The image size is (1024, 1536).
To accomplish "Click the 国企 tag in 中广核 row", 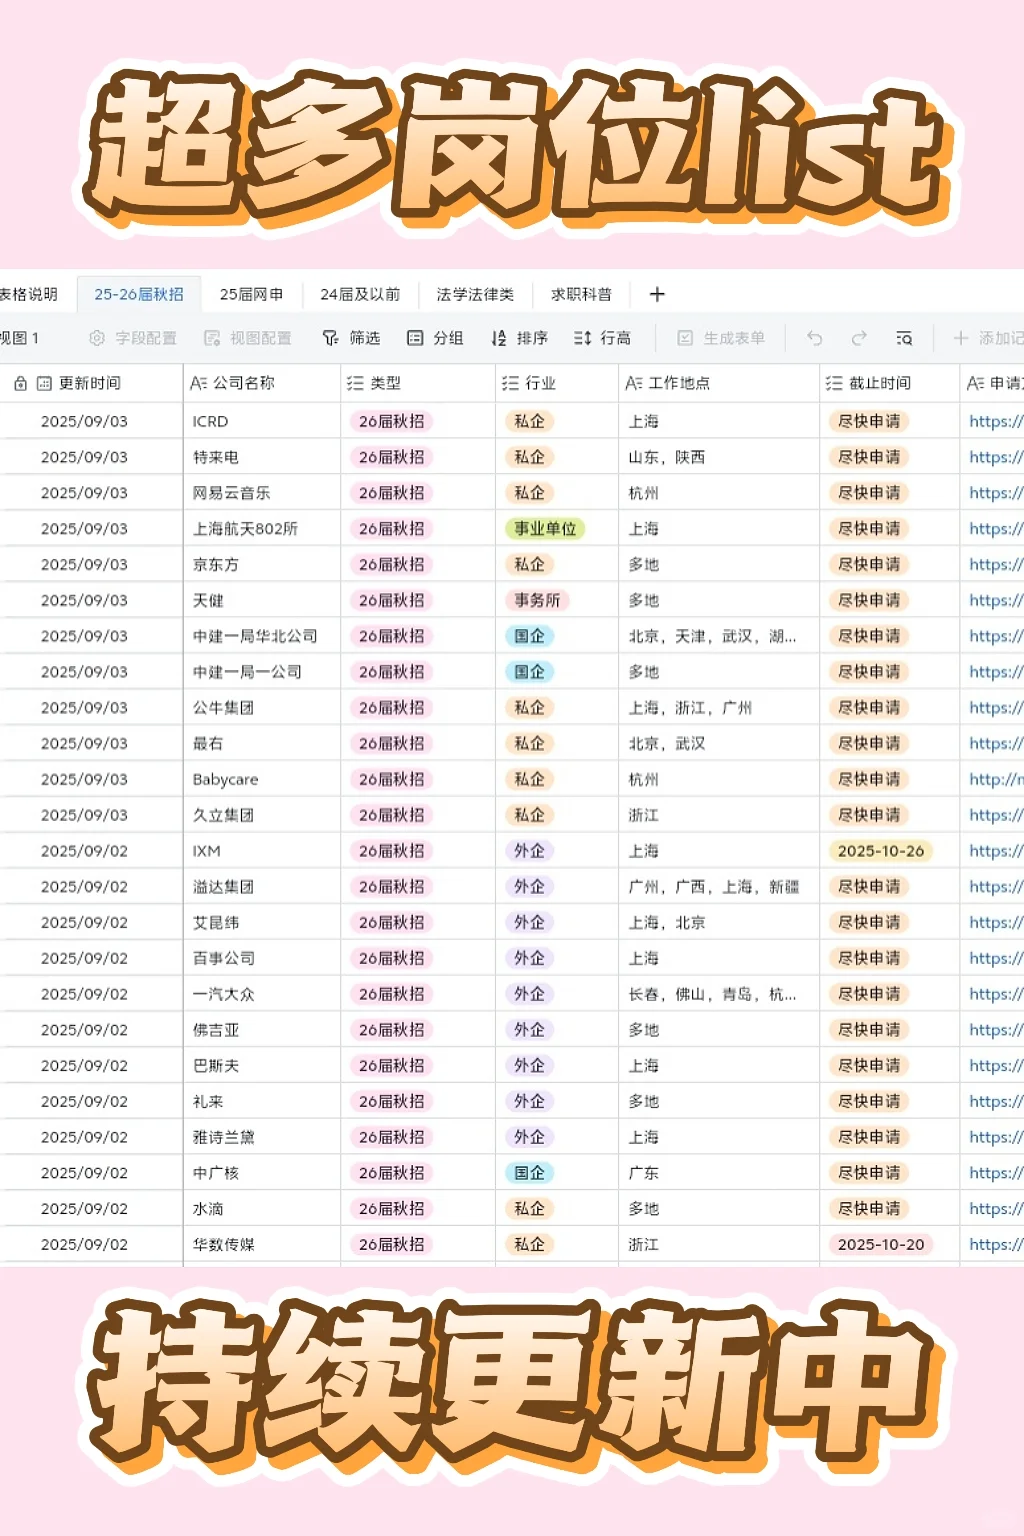I will pos(529,1173).
